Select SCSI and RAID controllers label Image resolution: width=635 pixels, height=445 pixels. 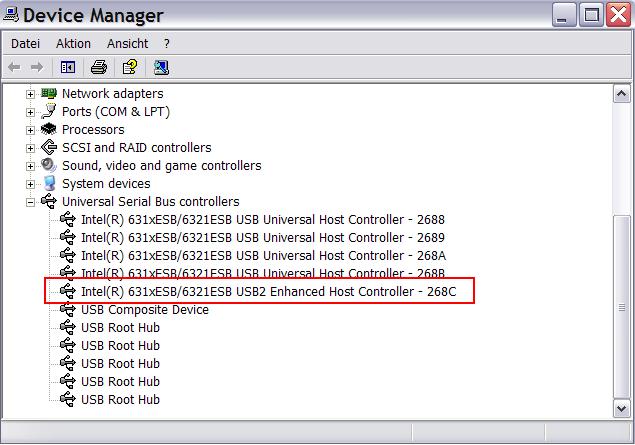point(136,147)
